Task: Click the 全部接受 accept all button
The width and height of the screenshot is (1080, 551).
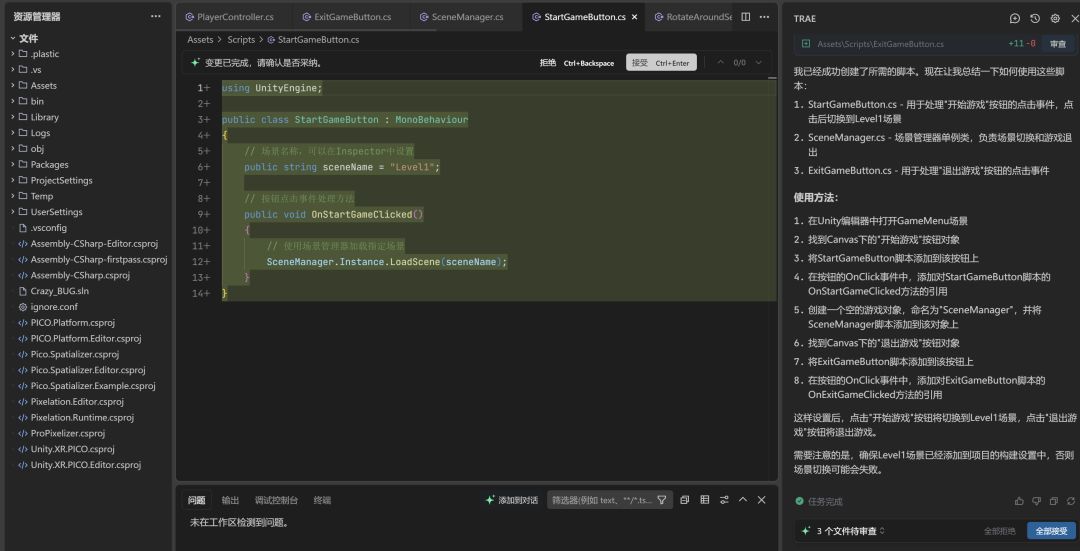Action: (x=1051, y=531)
